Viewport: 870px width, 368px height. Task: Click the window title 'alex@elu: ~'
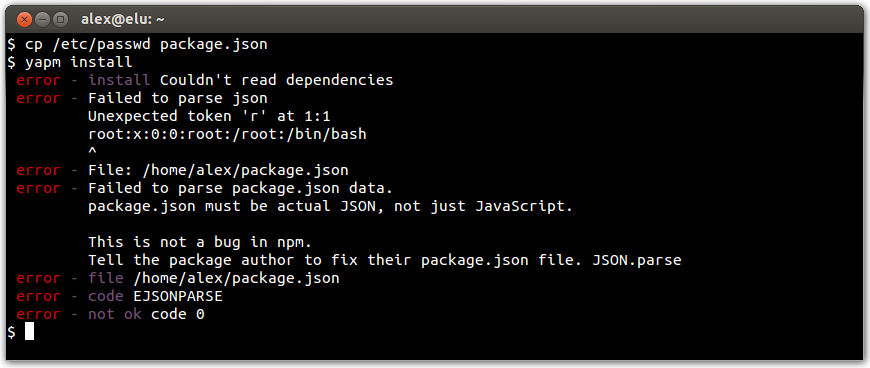click(x=123, y=20)
